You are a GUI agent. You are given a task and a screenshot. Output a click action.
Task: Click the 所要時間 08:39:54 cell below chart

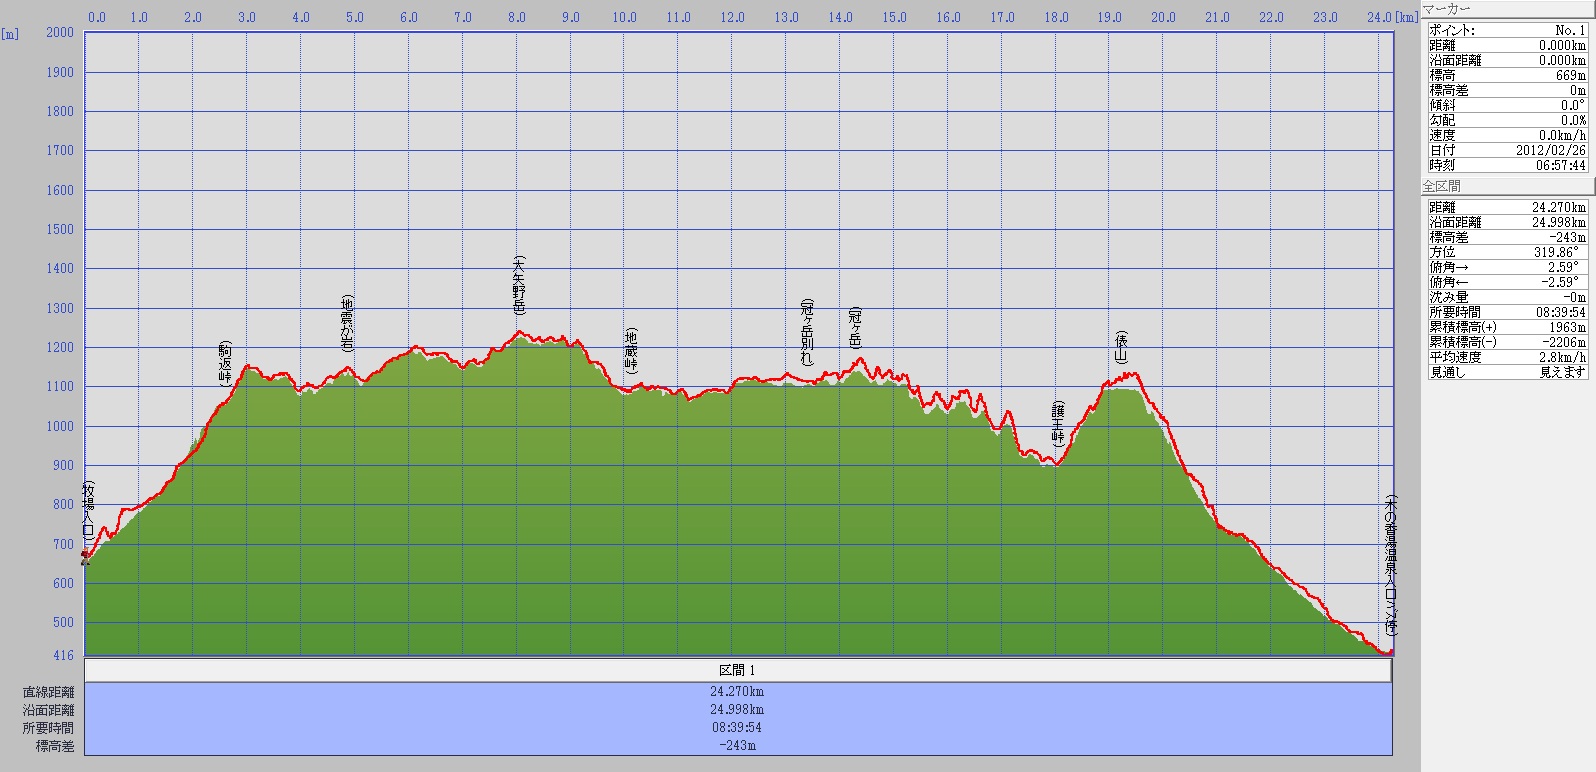738,727
